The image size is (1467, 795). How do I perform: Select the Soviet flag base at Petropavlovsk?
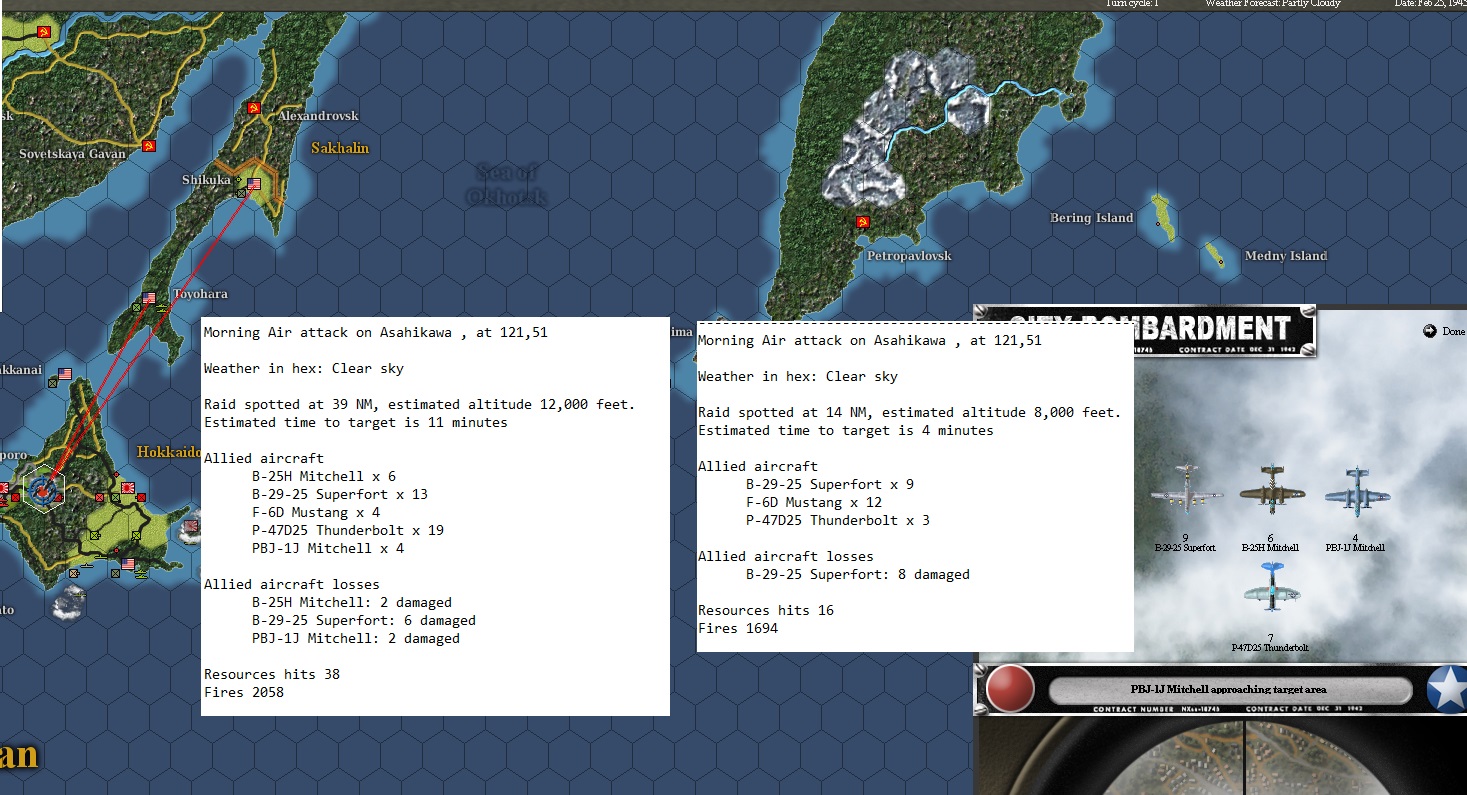pyautogui.click(x=862, y=222)
